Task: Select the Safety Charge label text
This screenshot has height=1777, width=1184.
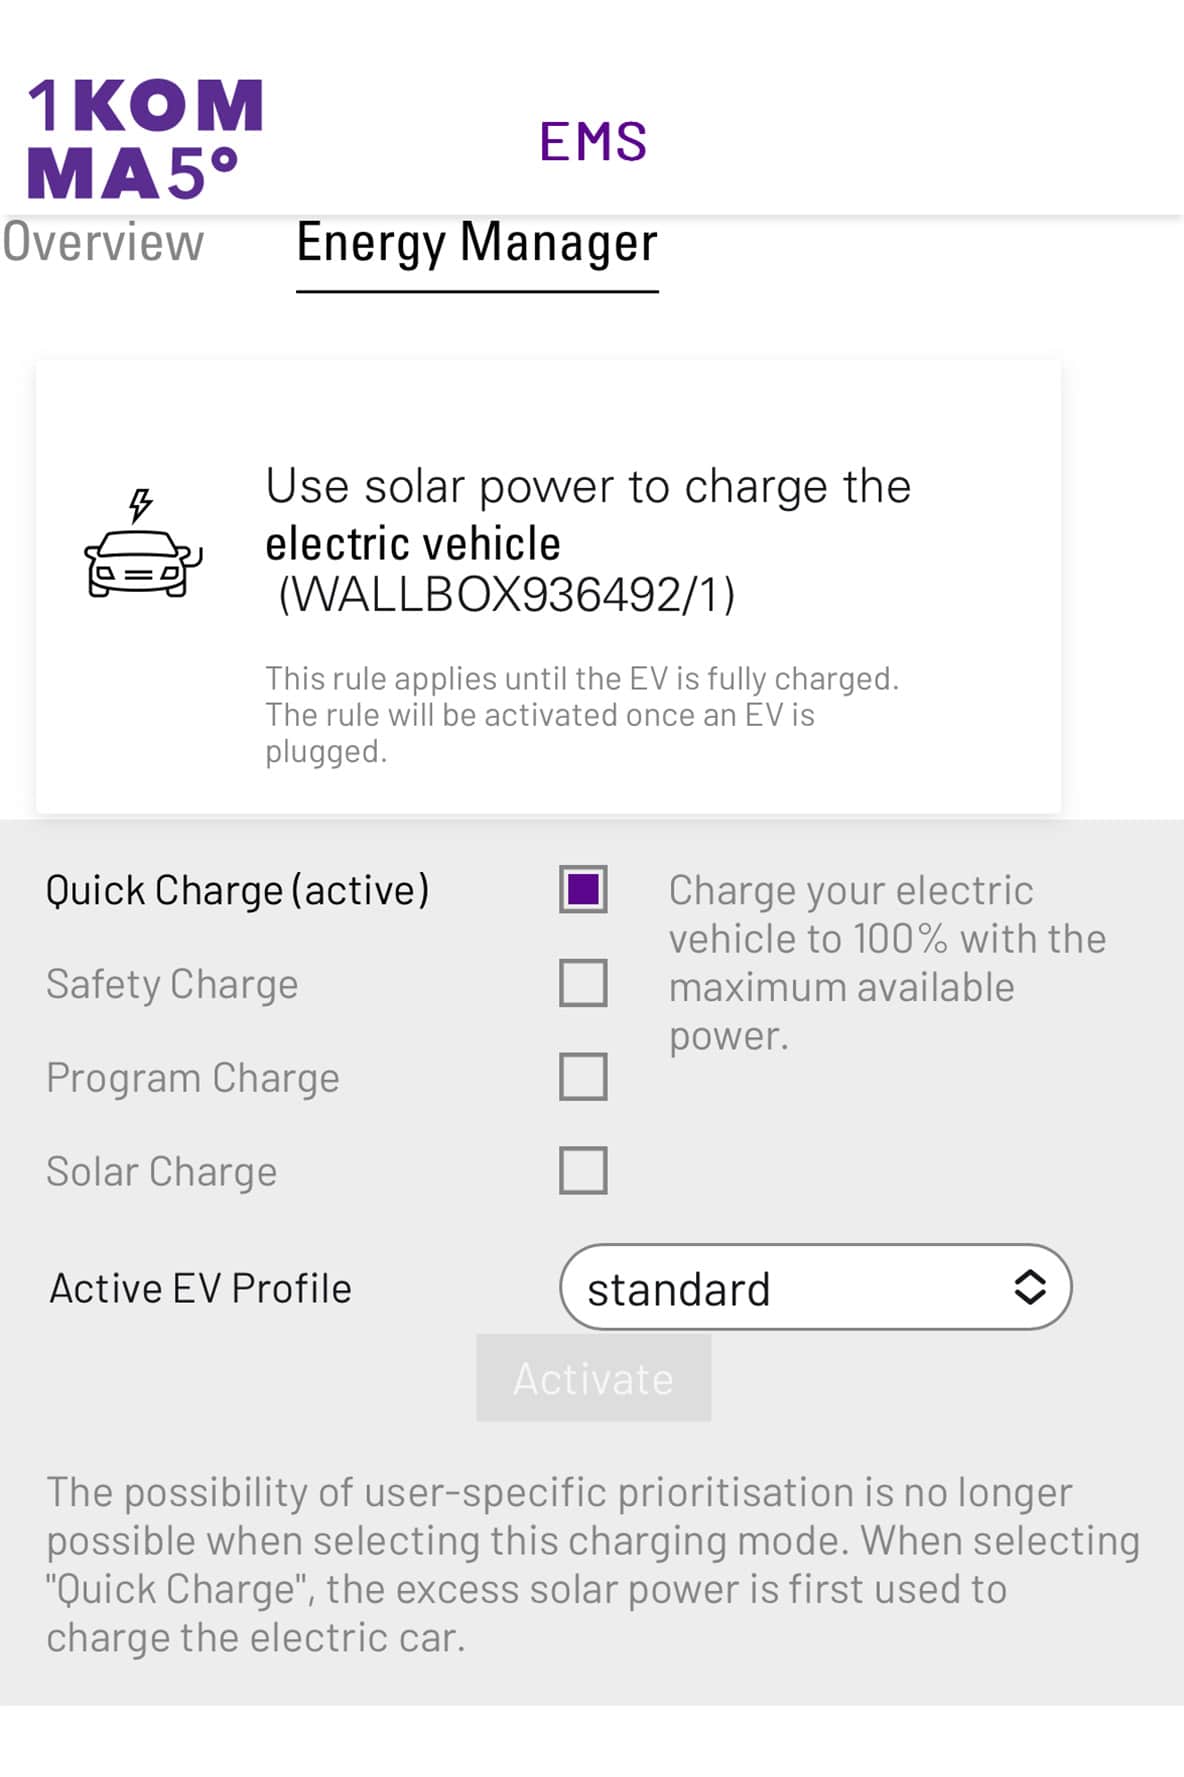Action: pos(172,984)
